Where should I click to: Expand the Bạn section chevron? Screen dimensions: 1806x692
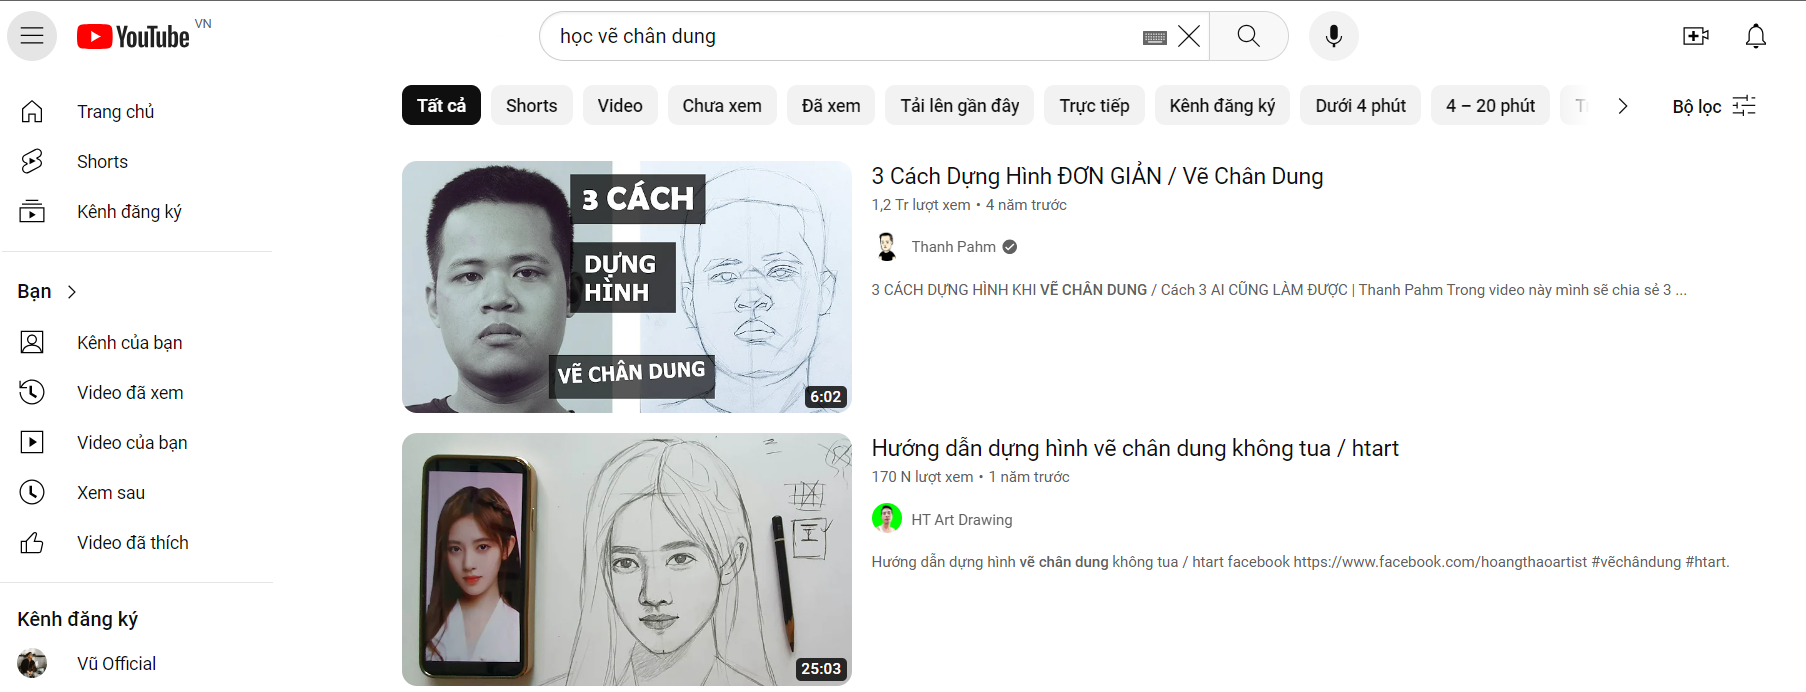(71, 292)
